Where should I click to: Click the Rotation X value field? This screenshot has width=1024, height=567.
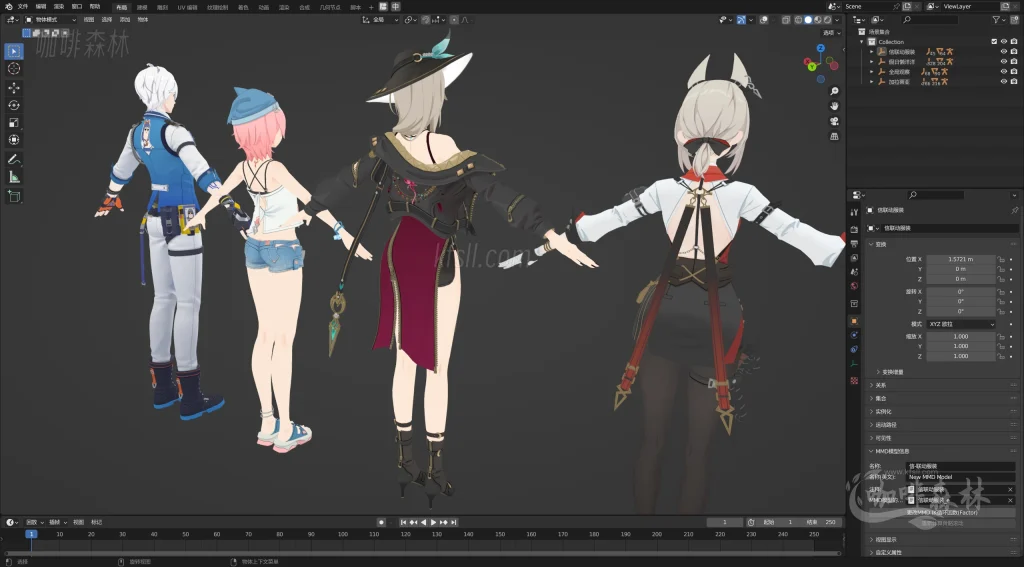961,292
